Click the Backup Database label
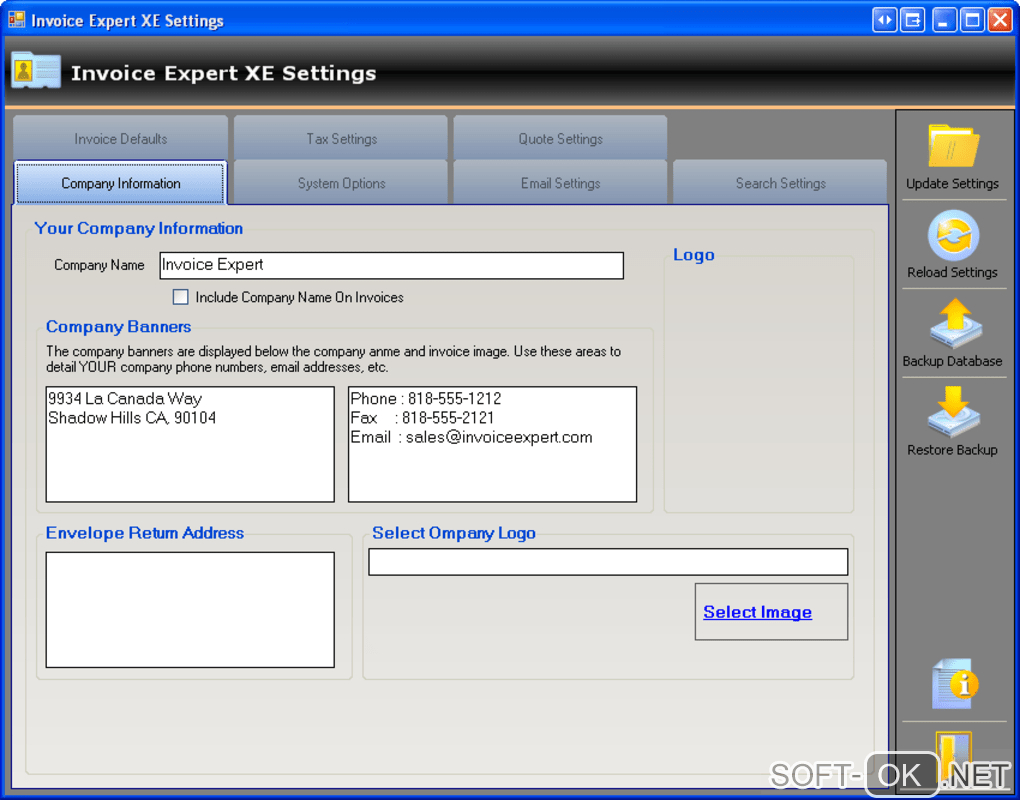This screenshot has height=800, width=1020. click(952, 361)
